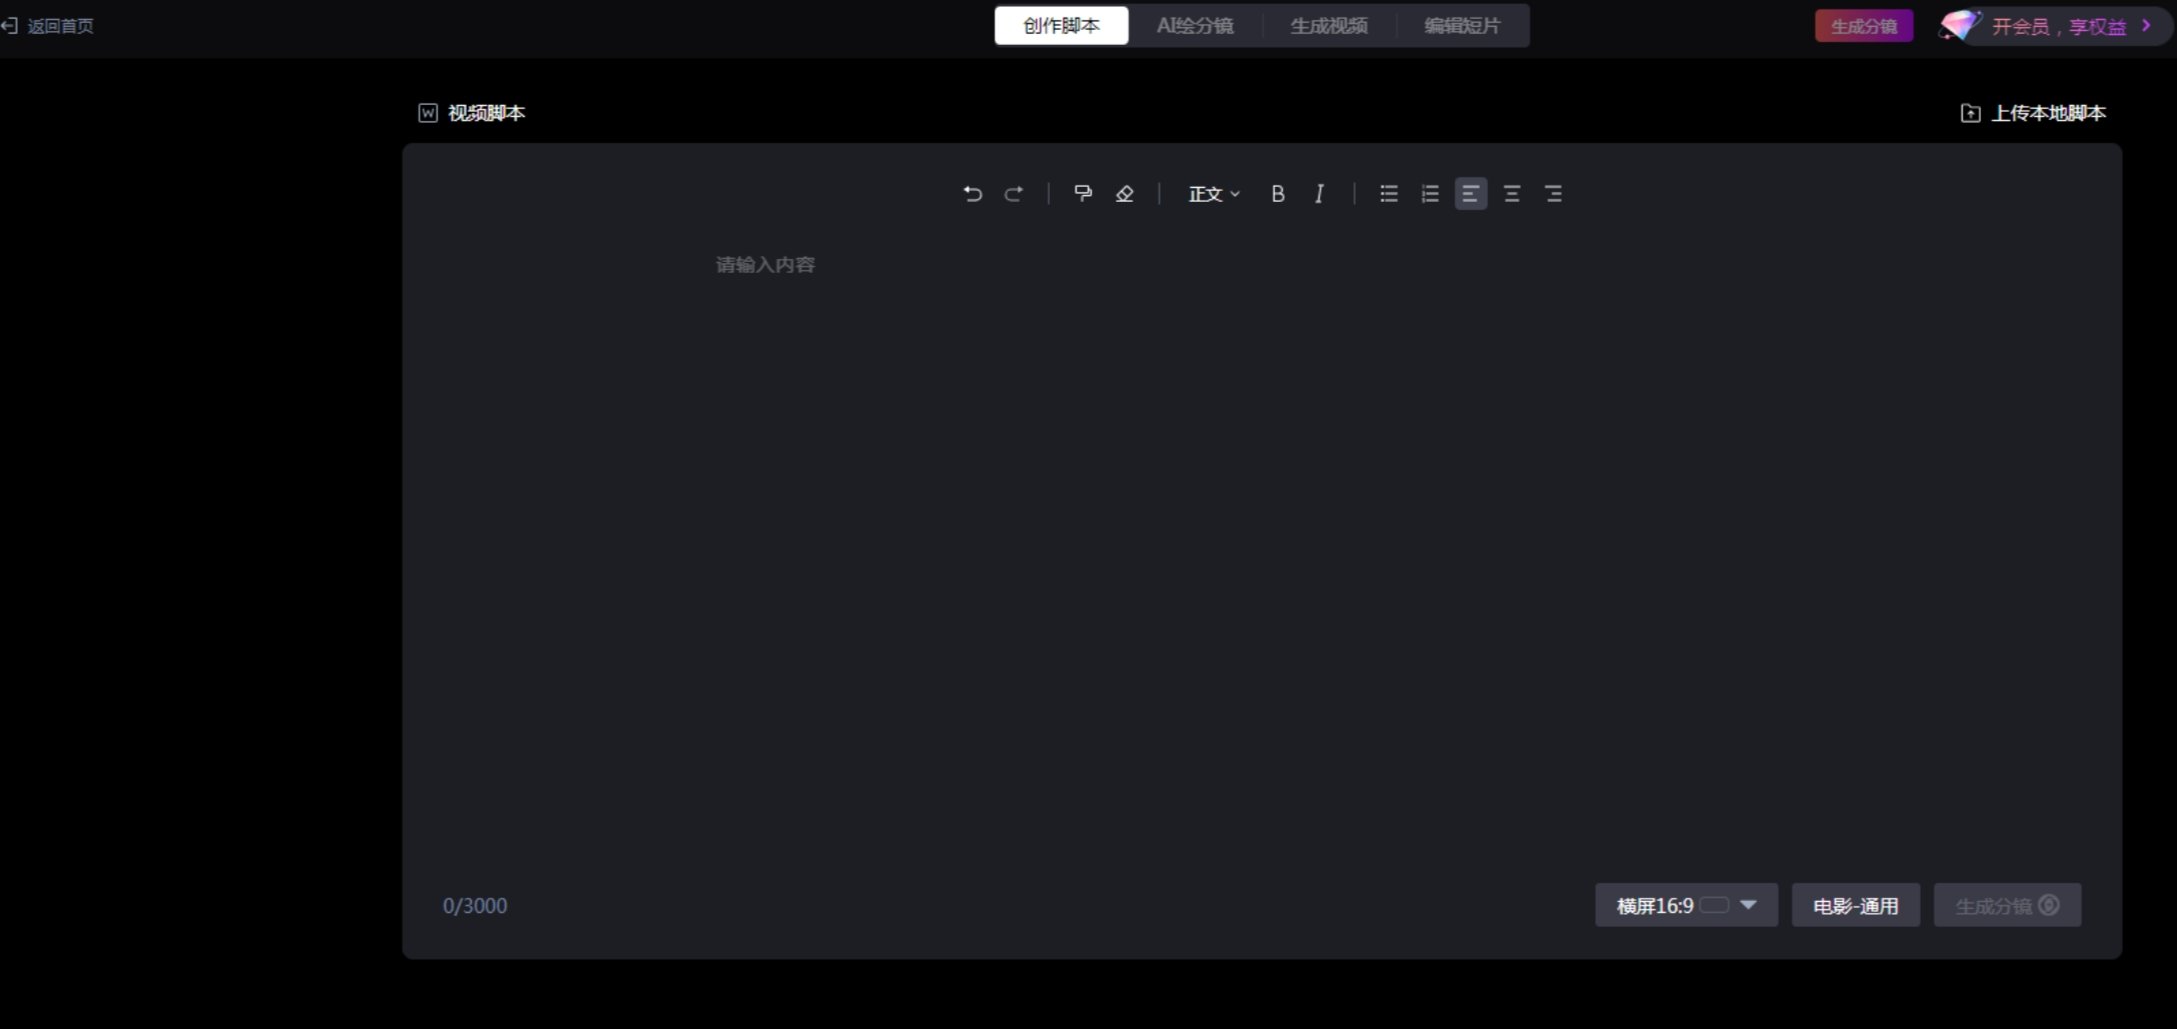Undo the last edit with the undo icon

coord(972,193)
